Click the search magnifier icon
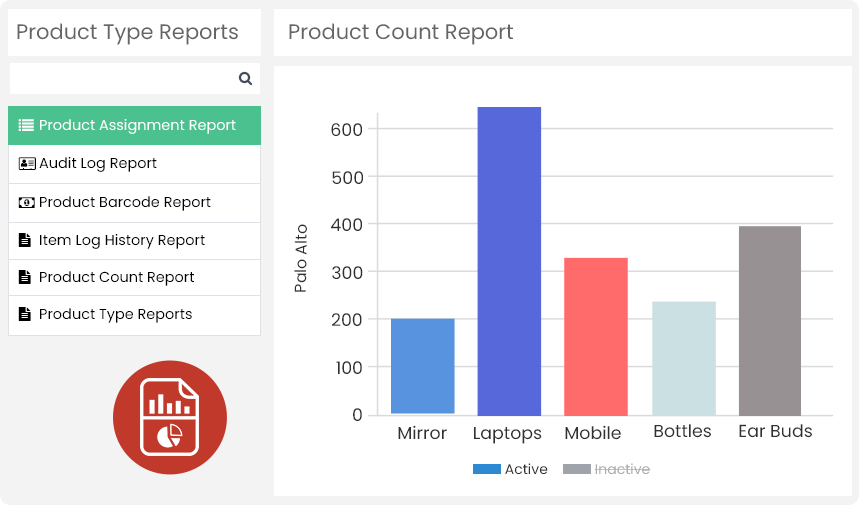Screen dimensions: 859x505 245,79
